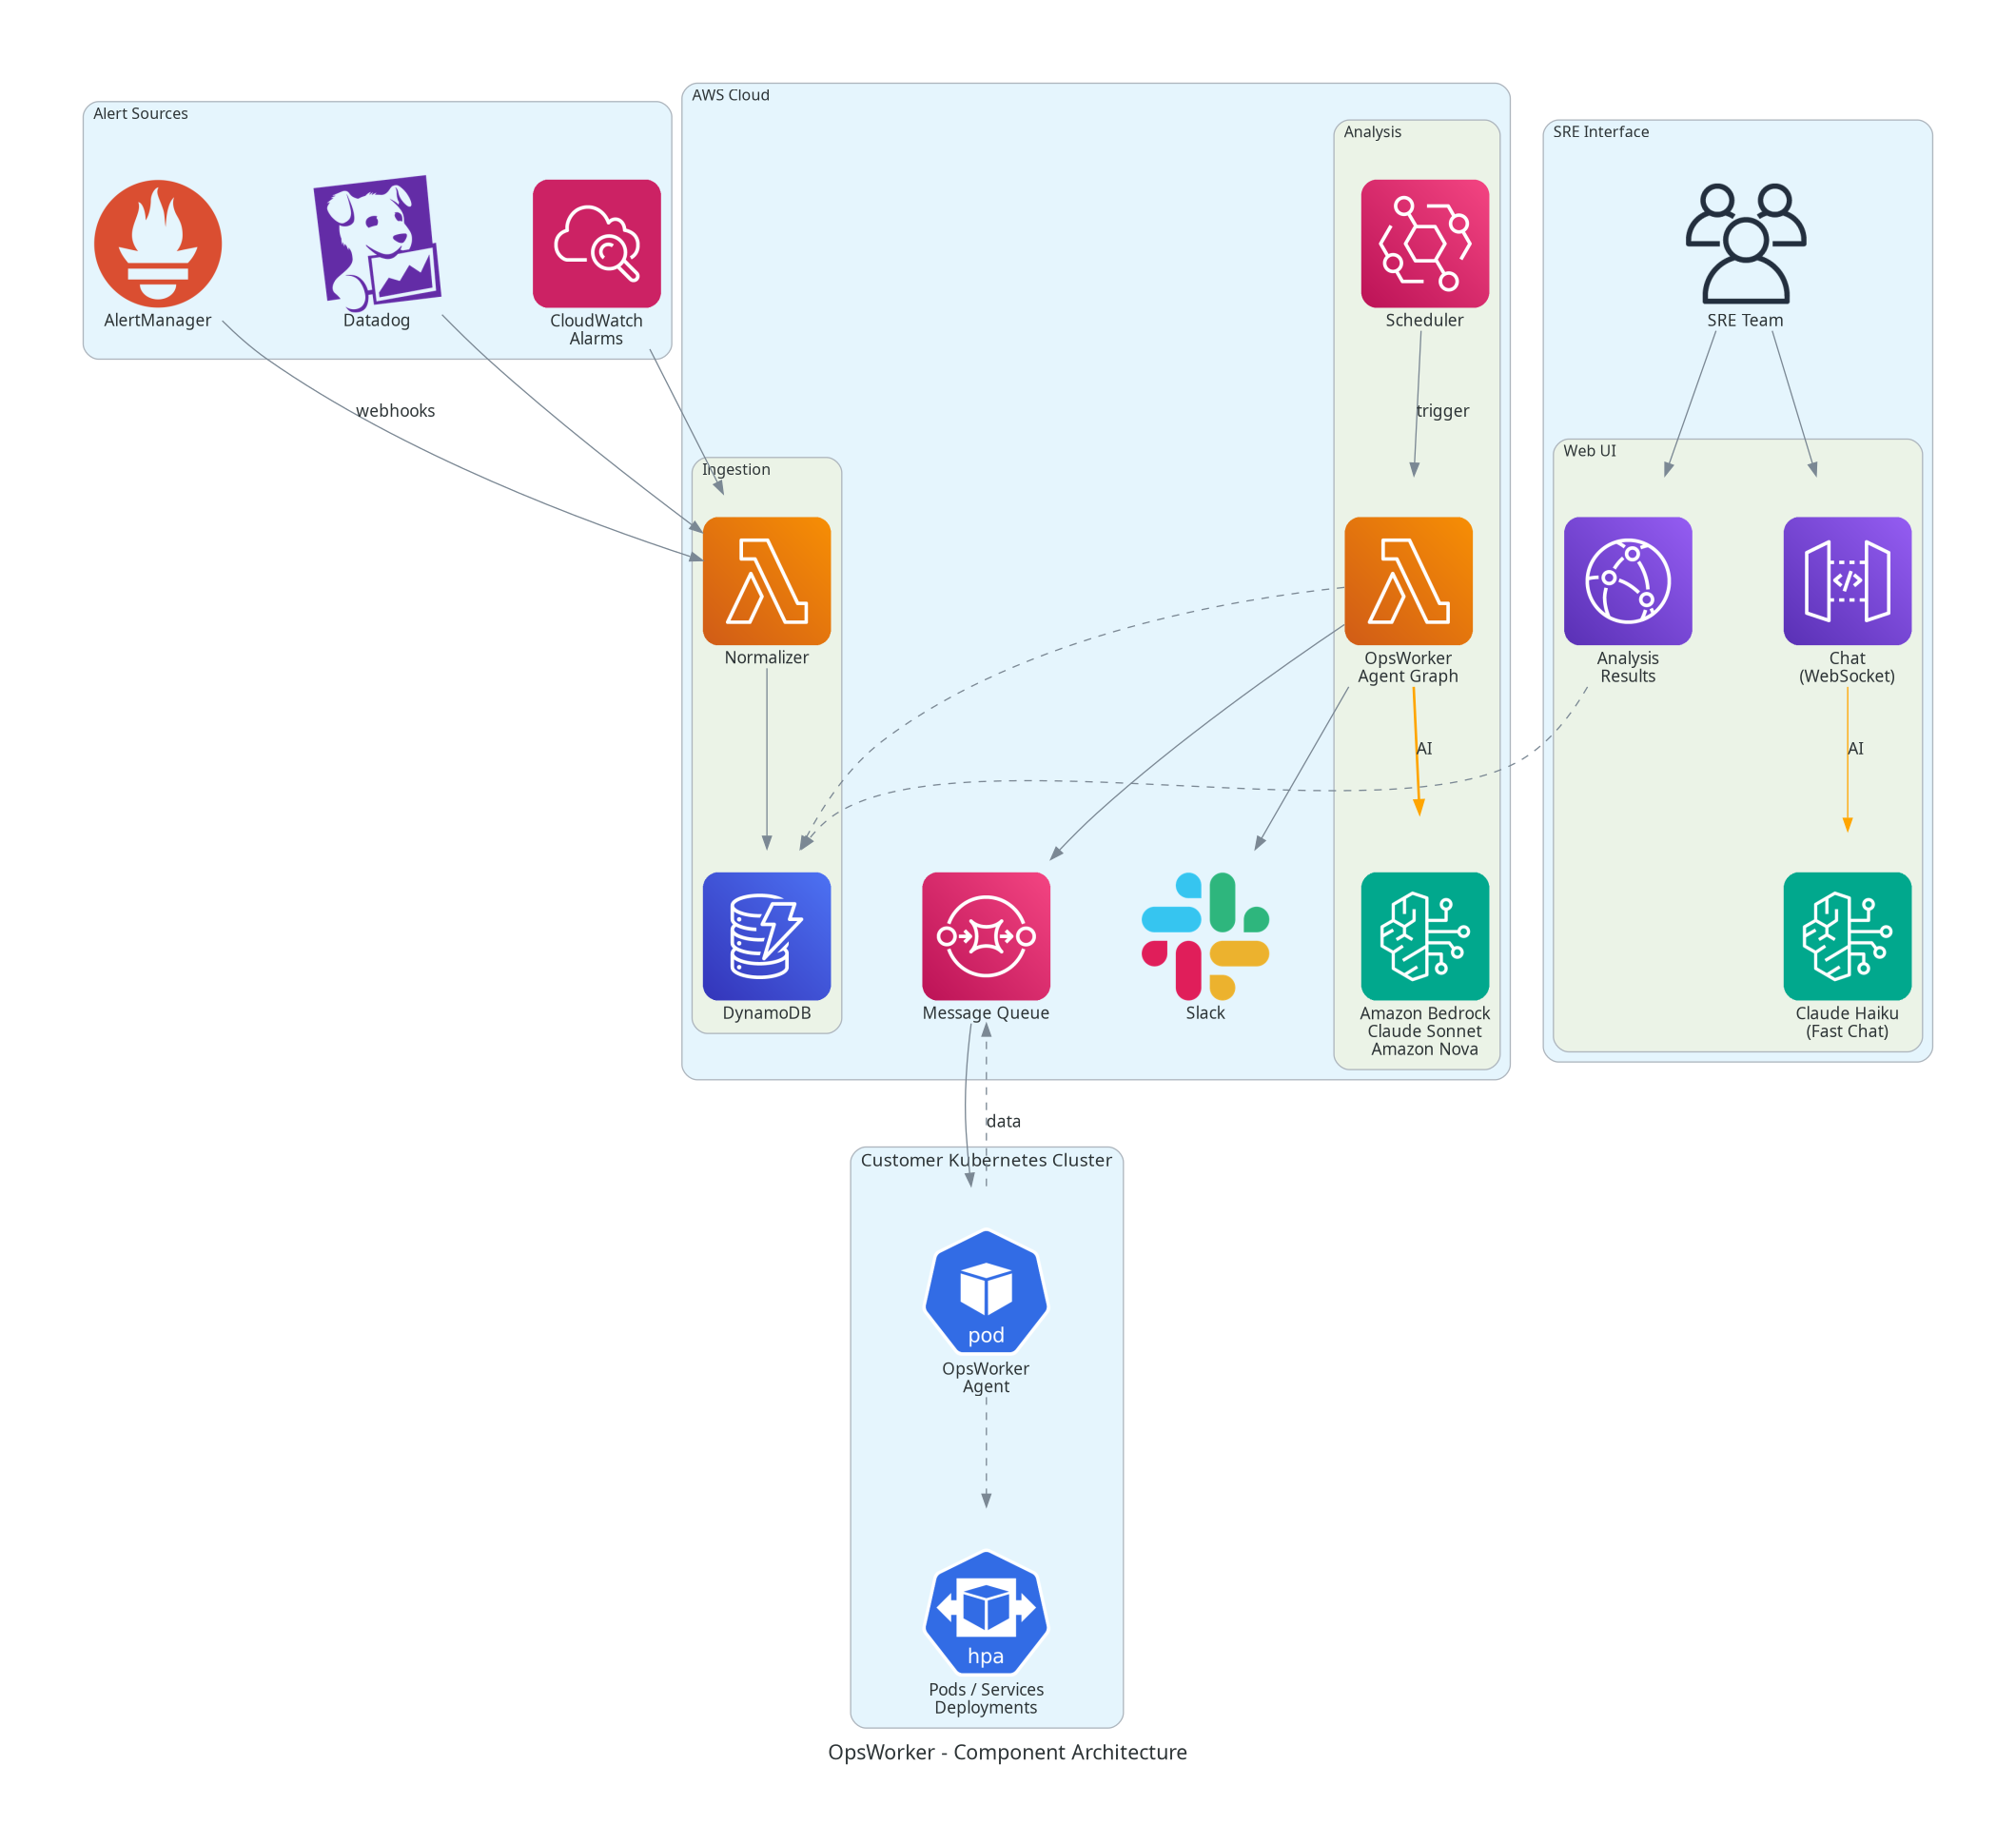Click the Chat WebSocket gateway icon

pos(1847,580)
